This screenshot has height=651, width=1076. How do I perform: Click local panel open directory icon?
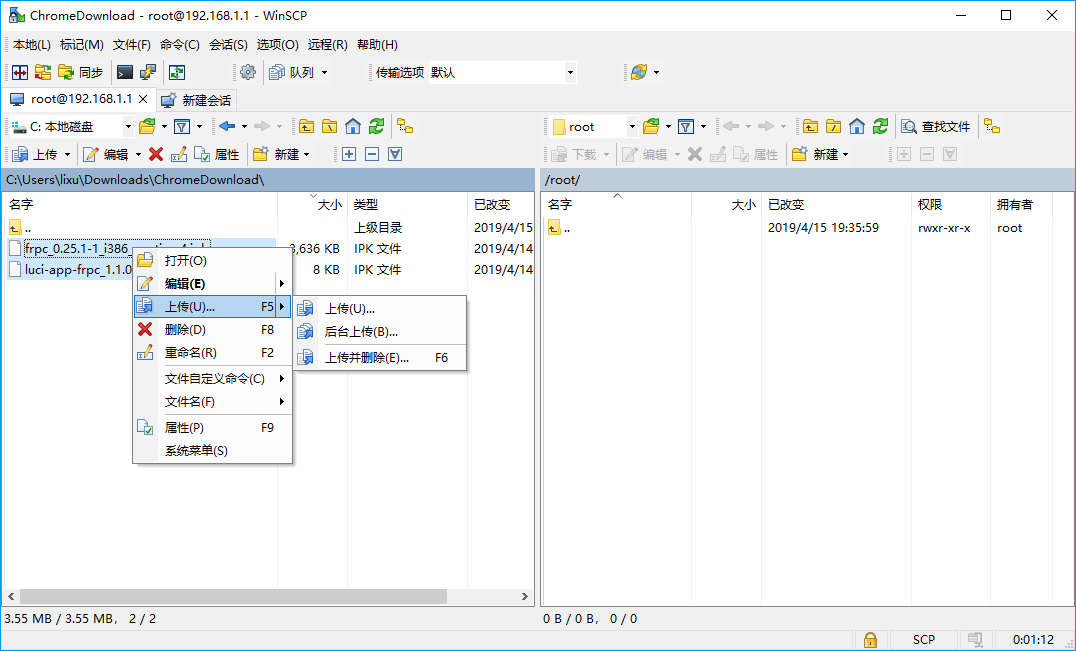pos(147,127)
